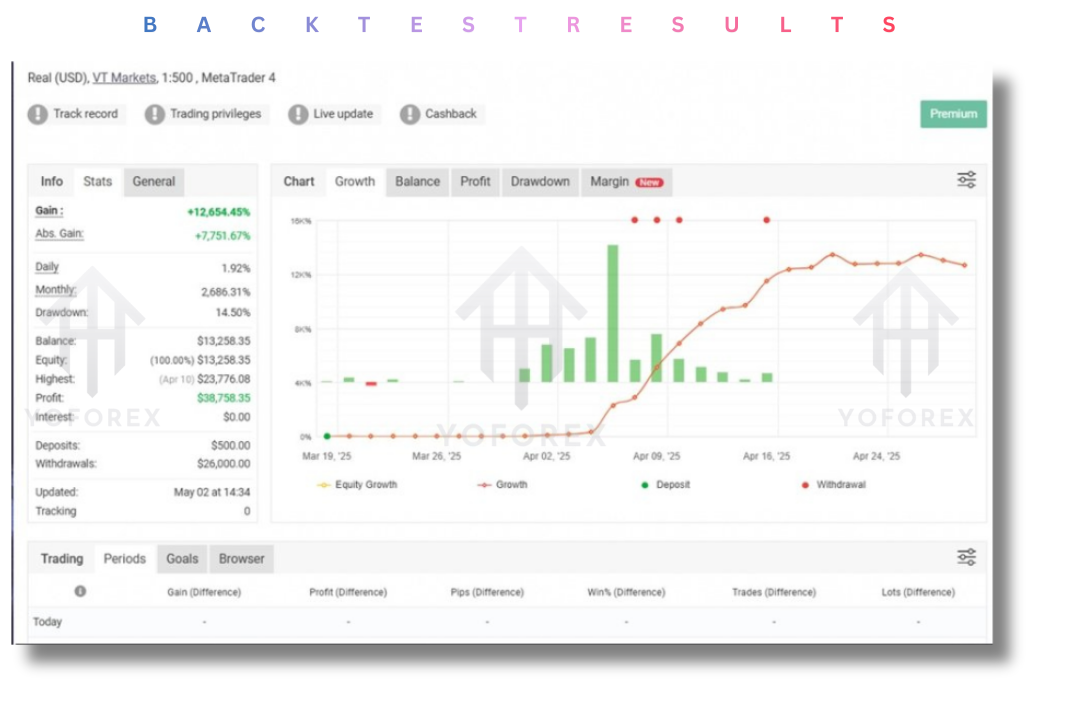The height and width of the screenshot is (707, 1082).
Task: Open the VT Markets broker link
Action: [x=124, y=78]
